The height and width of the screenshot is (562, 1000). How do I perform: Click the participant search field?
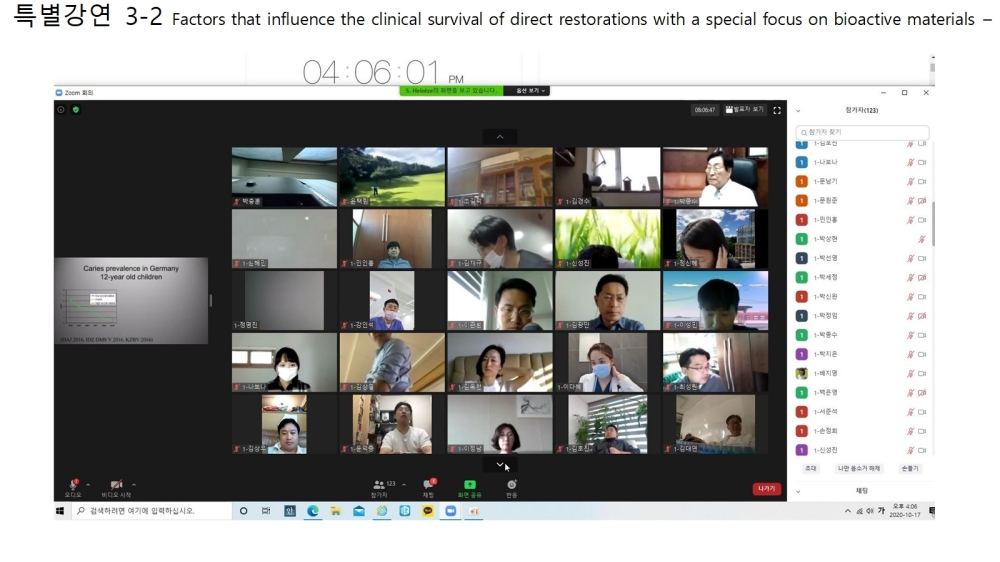click(863, 132)
